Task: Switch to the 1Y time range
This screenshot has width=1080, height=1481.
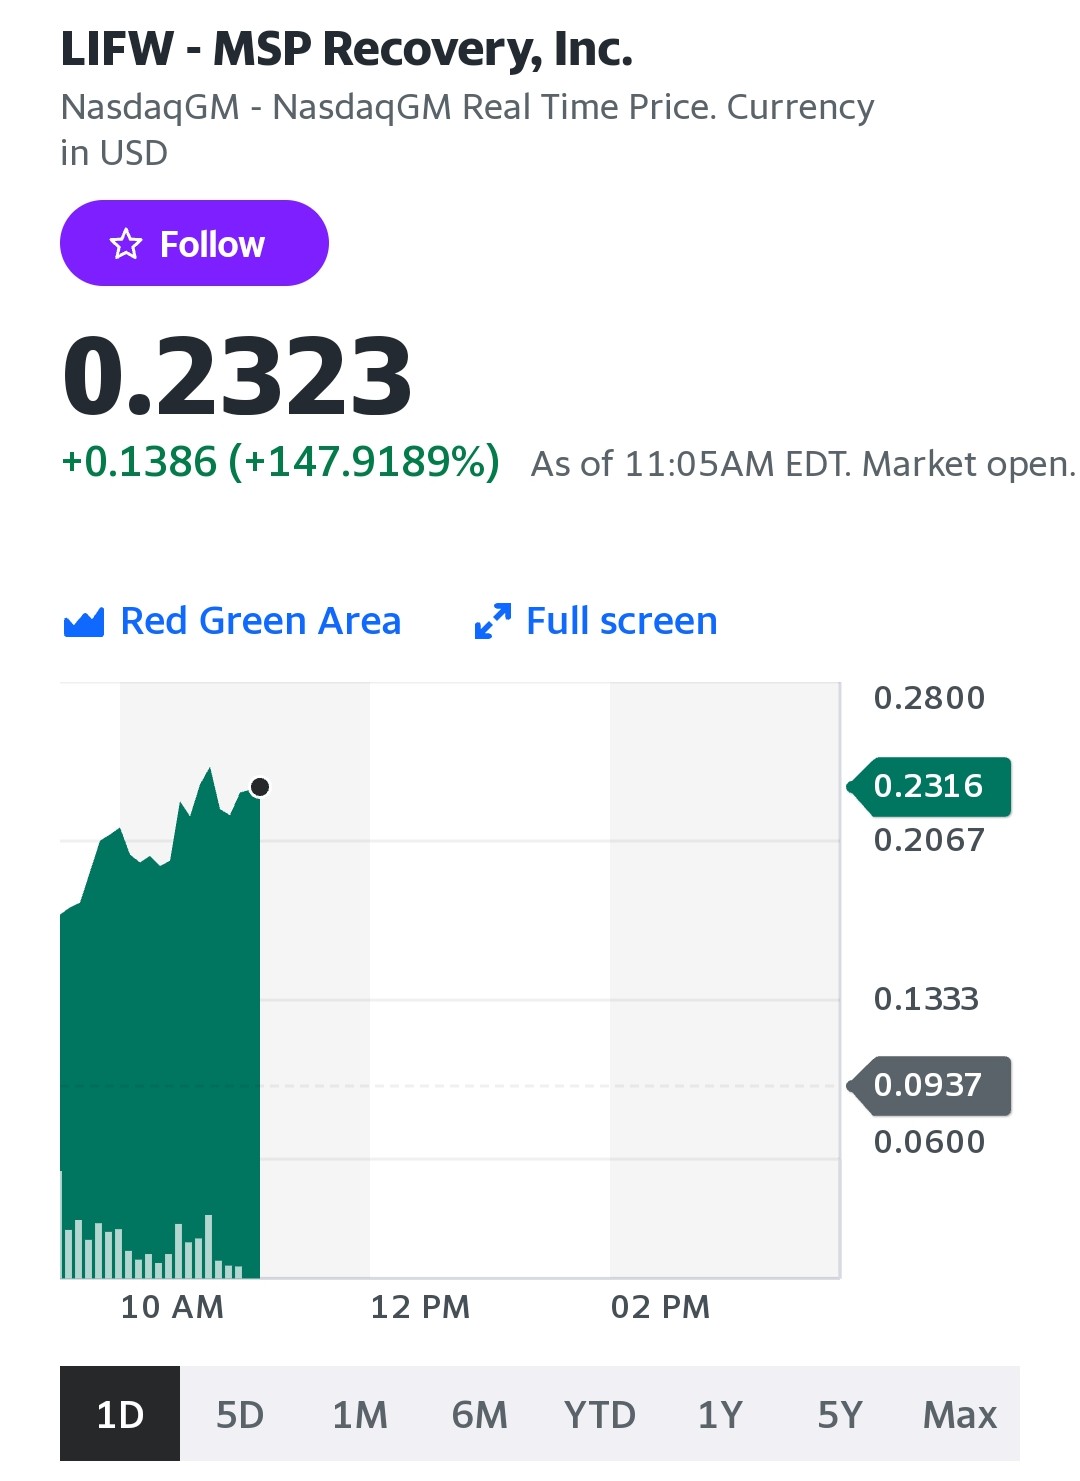Action: pyautogui.click(x=720, y=1414)
